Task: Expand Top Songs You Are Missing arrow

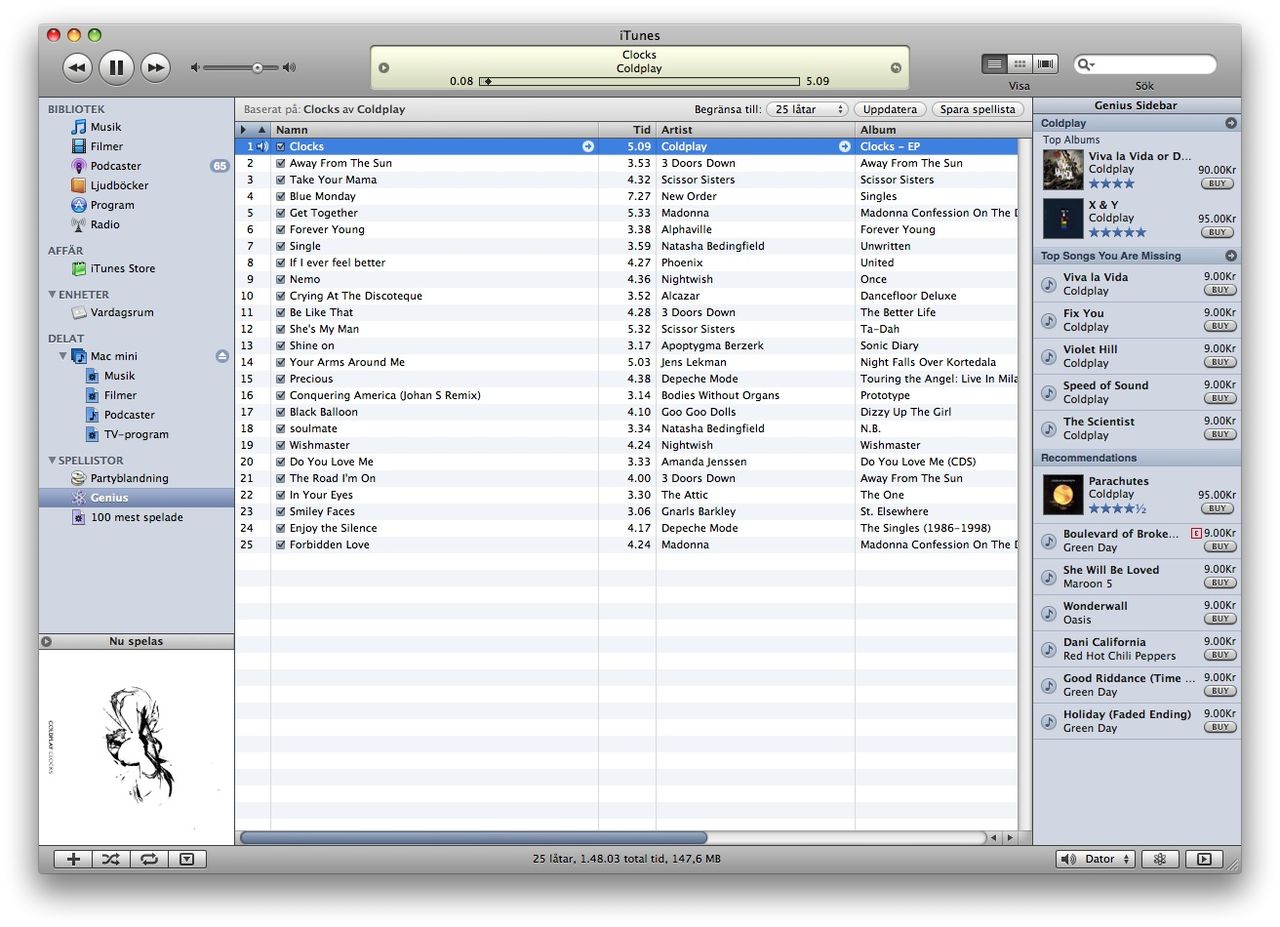Action: coord(1231,256)
